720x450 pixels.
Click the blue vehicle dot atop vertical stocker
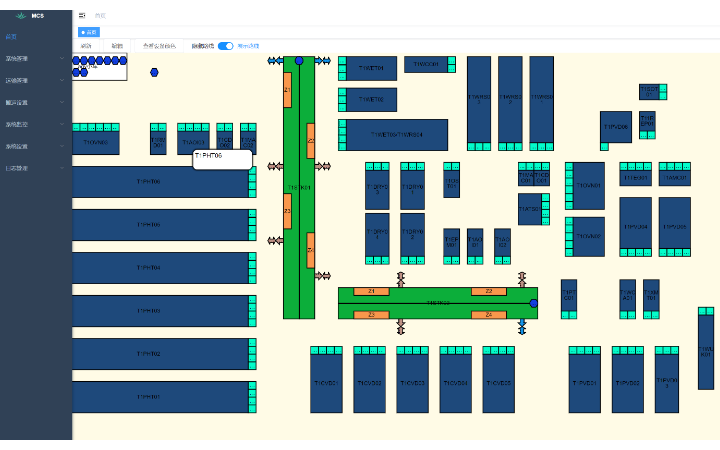tap(299, 61)
